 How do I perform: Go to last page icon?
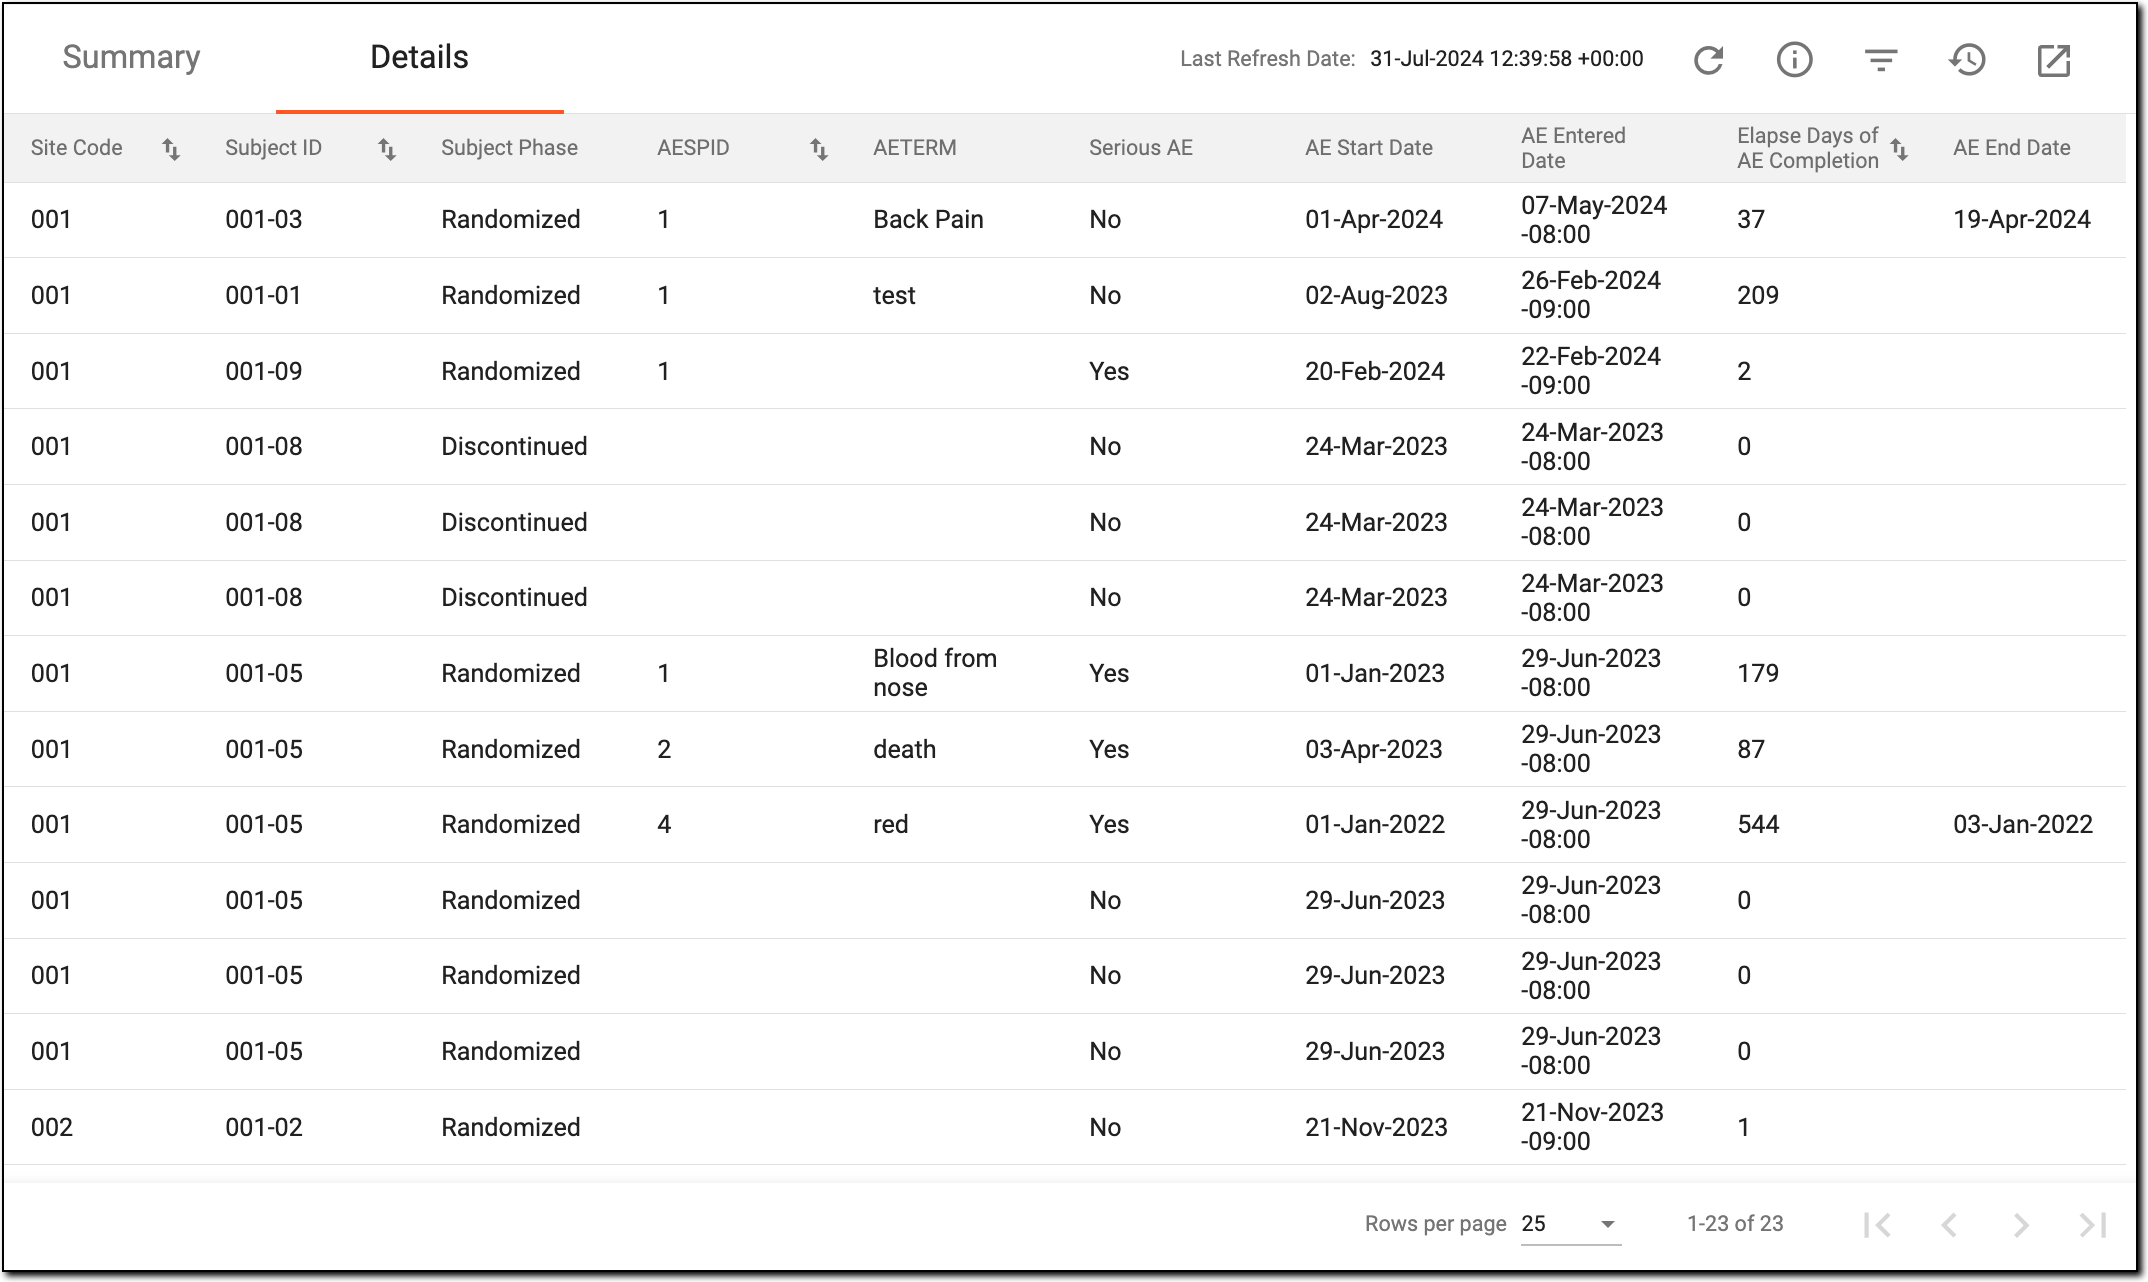(x=2093, y=1224)
